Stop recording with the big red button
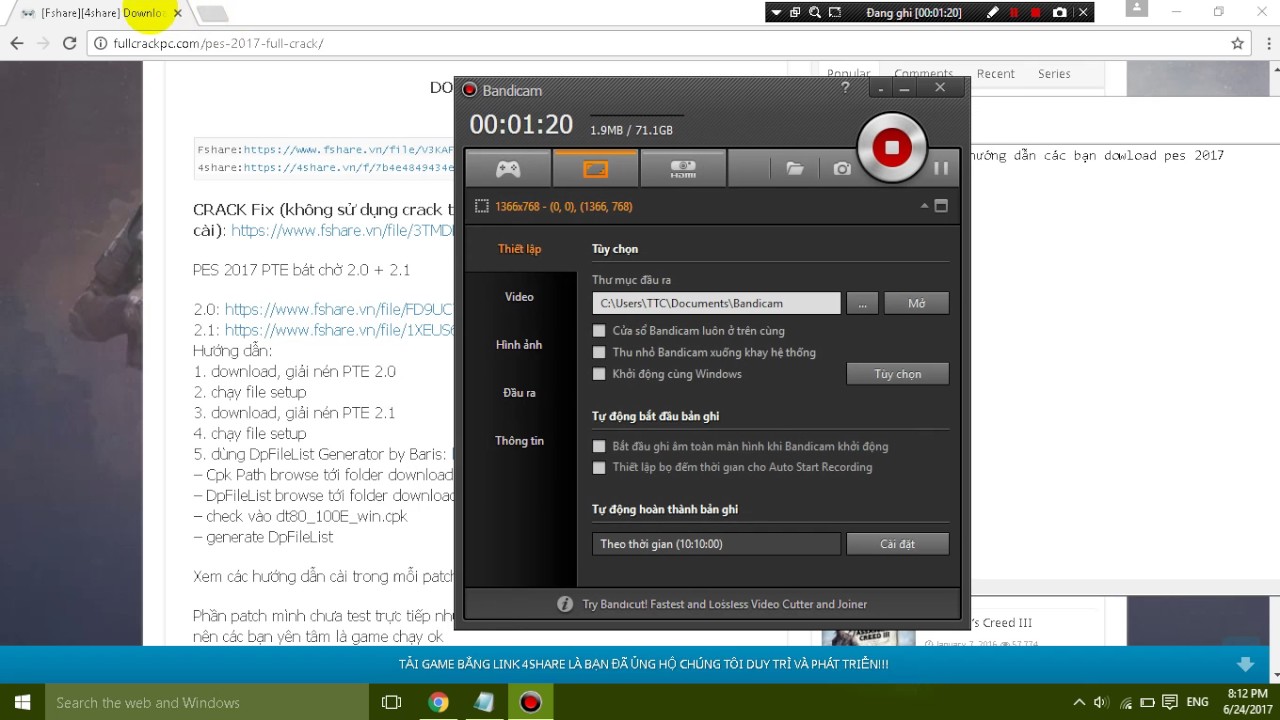This screenshot has width=1280, height=720. pyautogui.click(x=893, y=147)
